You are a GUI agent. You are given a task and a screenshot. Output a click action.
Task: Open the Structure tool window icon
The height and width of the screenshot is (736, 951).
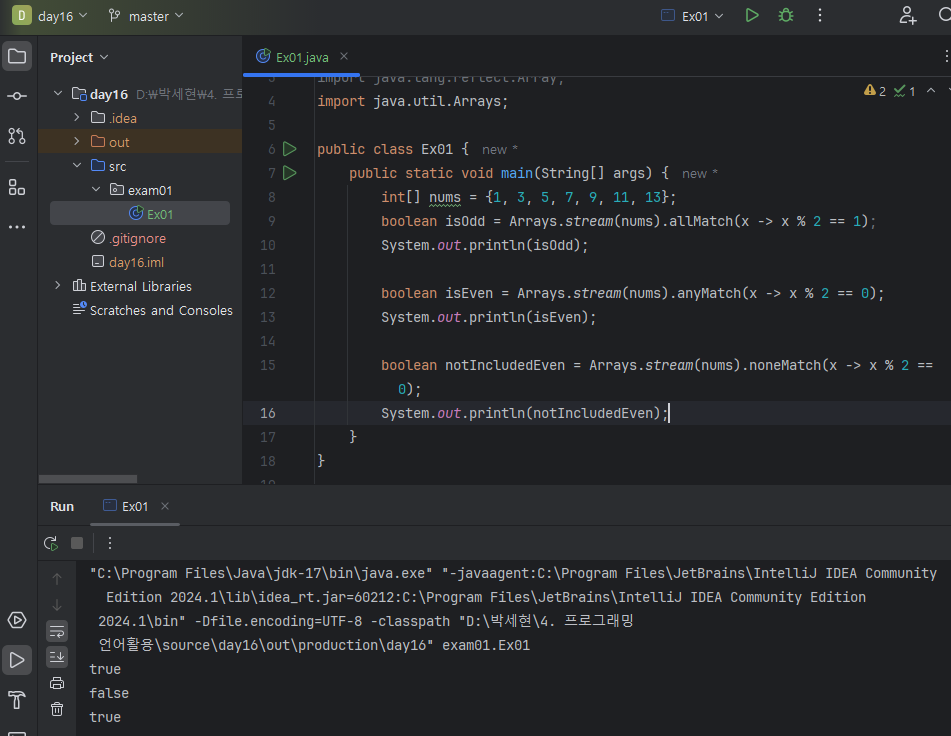17,187
